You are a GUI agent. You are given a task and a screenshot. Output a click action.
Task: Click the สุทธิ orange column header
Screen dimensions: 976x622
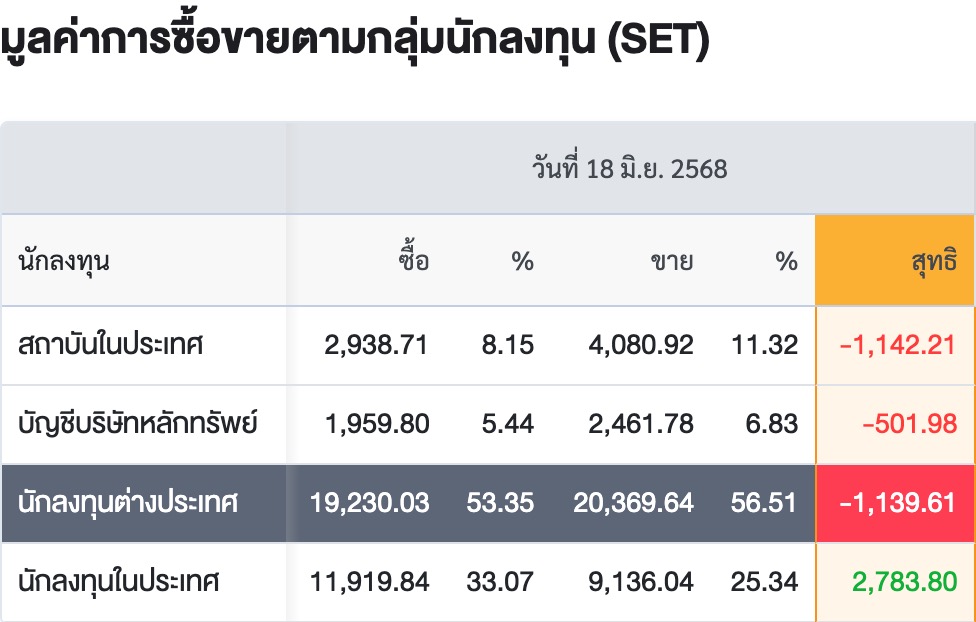(895, 260)
